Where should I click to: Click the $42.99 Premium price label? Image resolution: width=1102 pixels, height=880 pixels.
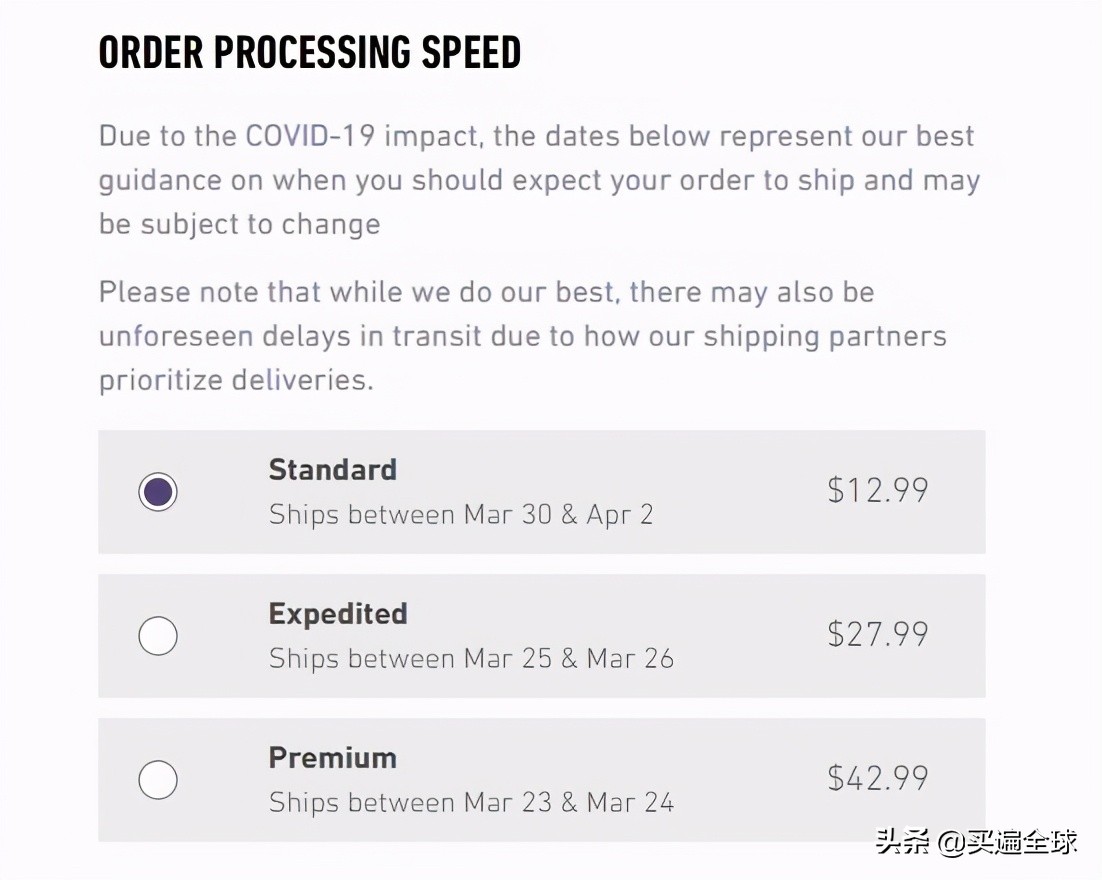click(878, 777)
